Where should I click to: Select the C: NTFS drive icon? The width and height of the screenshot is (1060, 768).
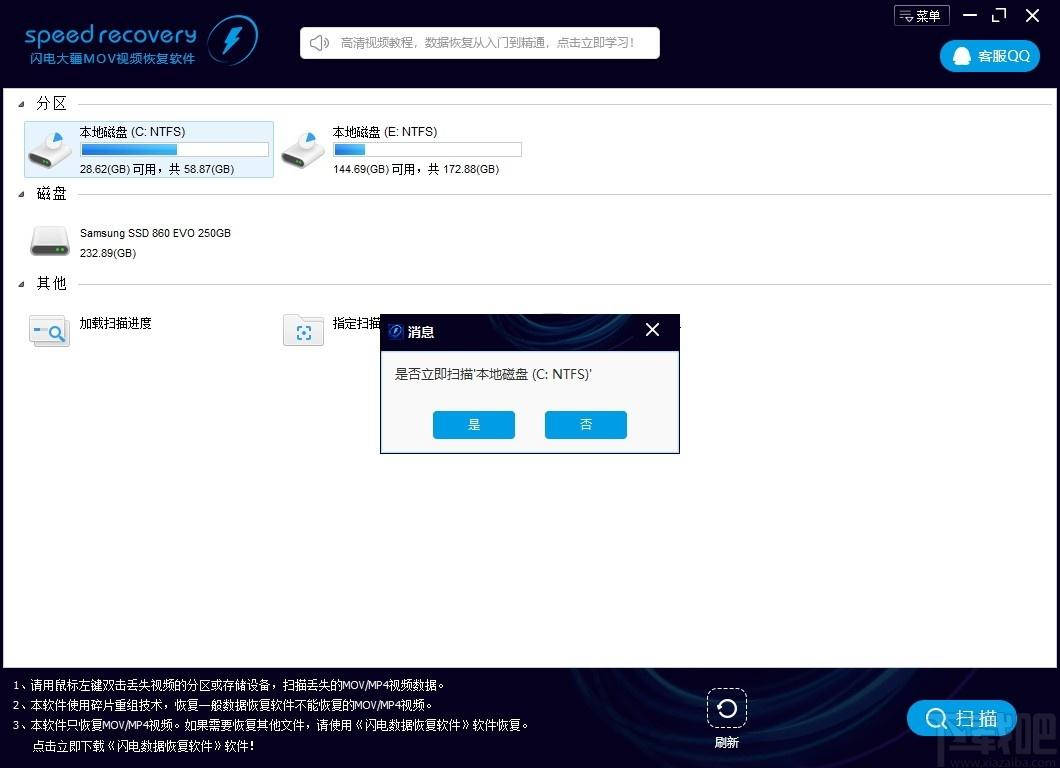49,150
